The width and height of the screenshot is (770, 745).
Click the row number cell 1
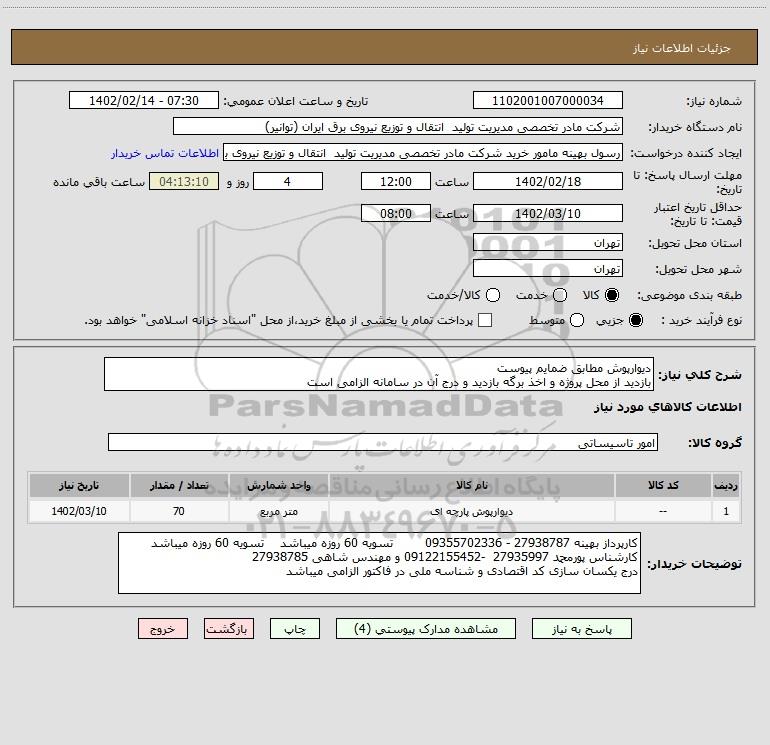pos(726,511)
